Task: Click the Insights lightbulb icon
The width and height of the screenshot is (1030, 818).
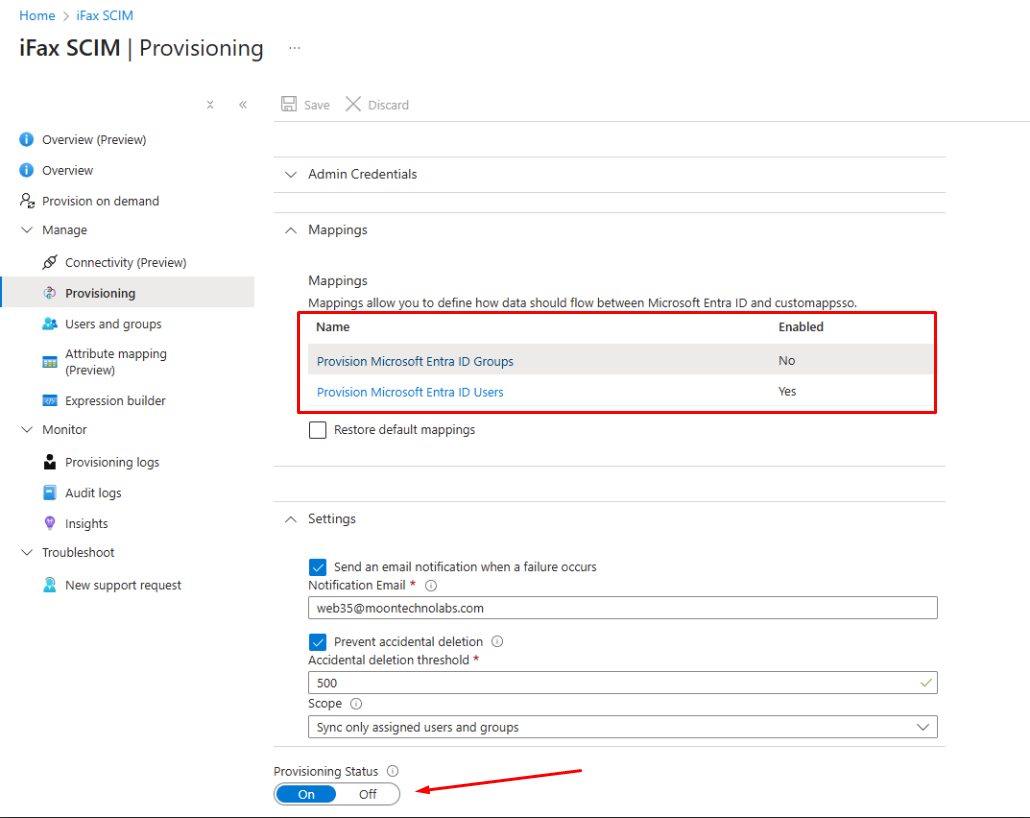Action: pos(50,523)
